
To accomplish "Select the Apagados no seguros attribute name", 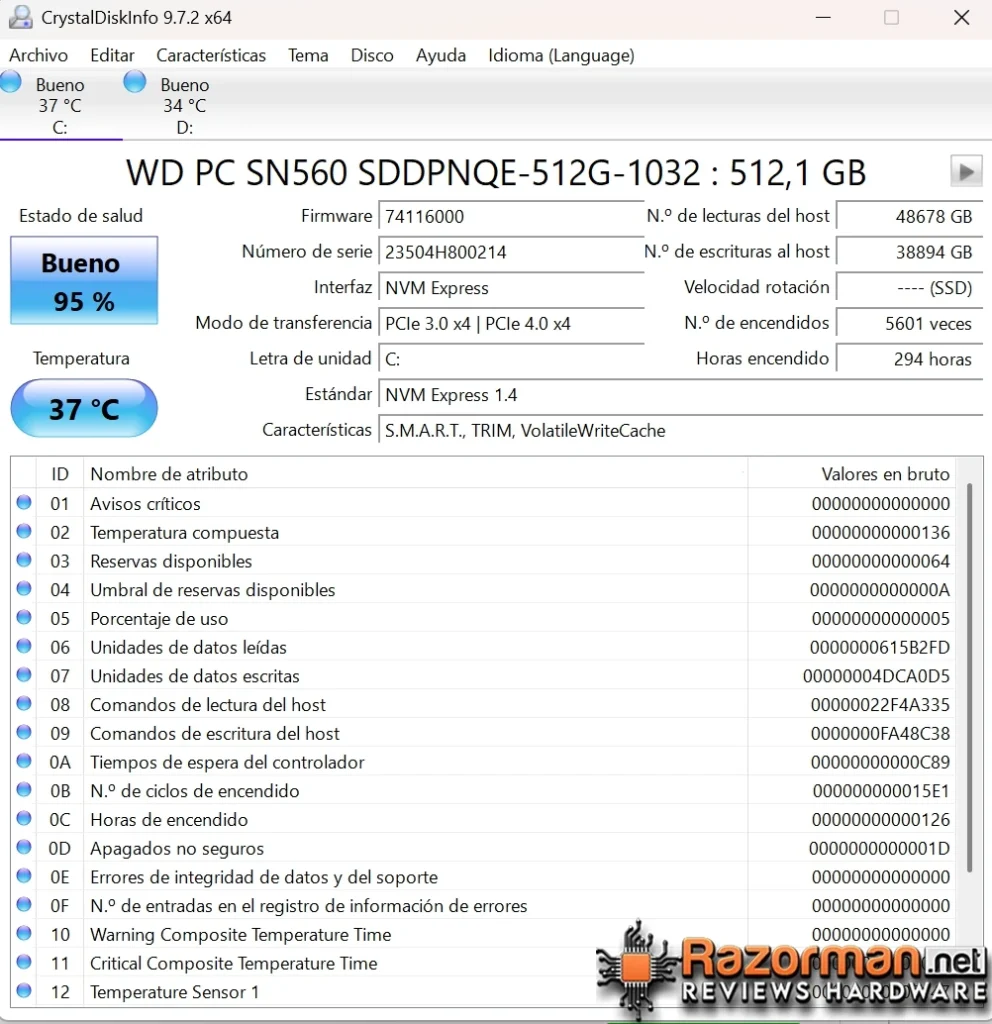I will pos(177,848).
